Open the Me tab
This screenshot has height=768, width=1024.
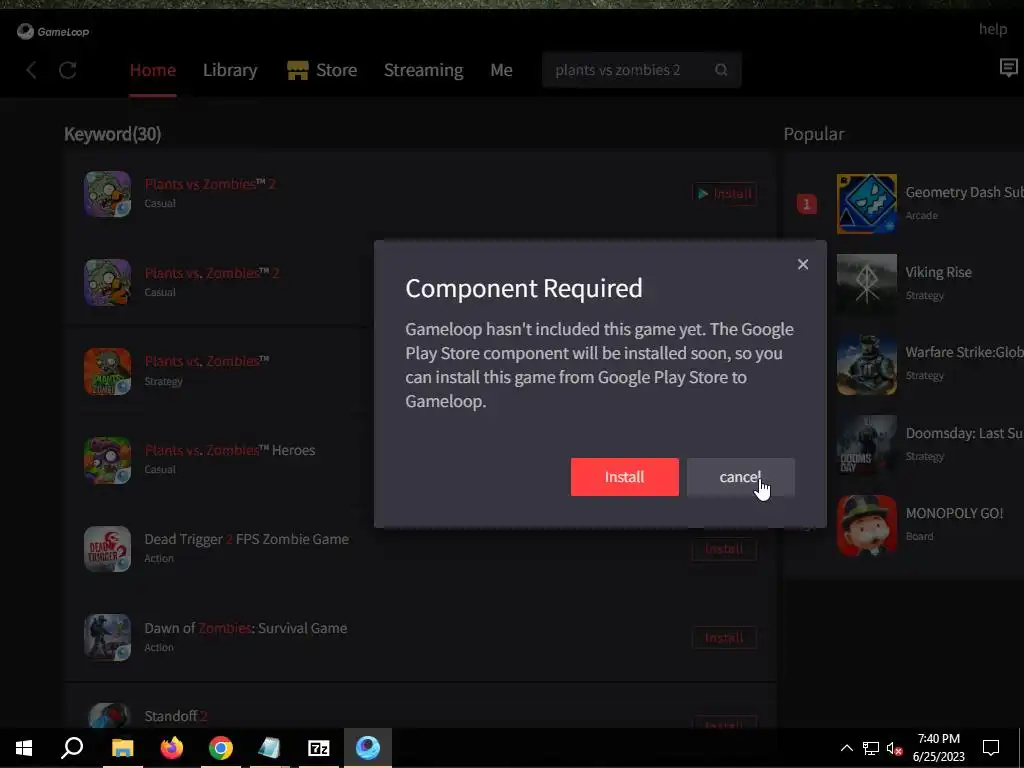click(x=501, y=70)
